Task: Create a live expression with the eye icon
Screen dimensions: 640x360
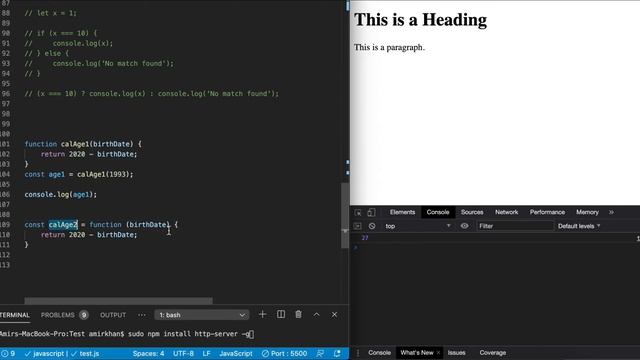Action: click(464, 226)
